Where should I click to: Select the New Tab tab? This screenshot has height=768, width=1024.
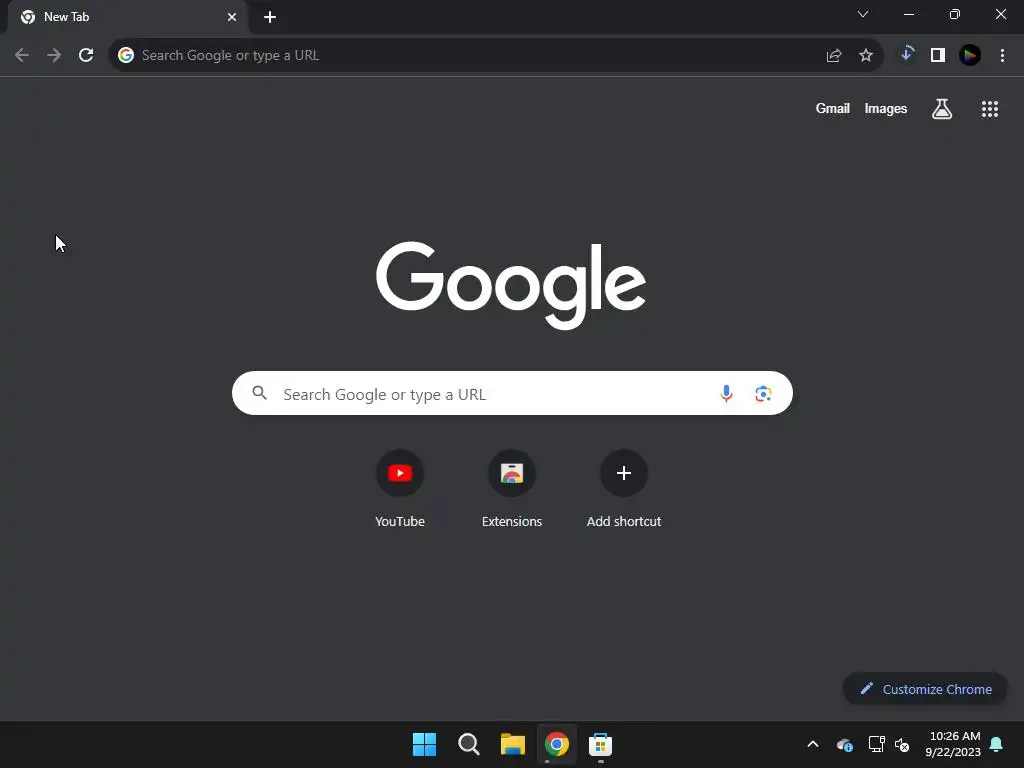(128, 18)
